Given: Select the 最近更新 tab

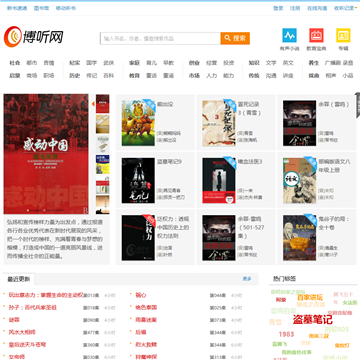Looking at the screenshot, I should point(19,279).
